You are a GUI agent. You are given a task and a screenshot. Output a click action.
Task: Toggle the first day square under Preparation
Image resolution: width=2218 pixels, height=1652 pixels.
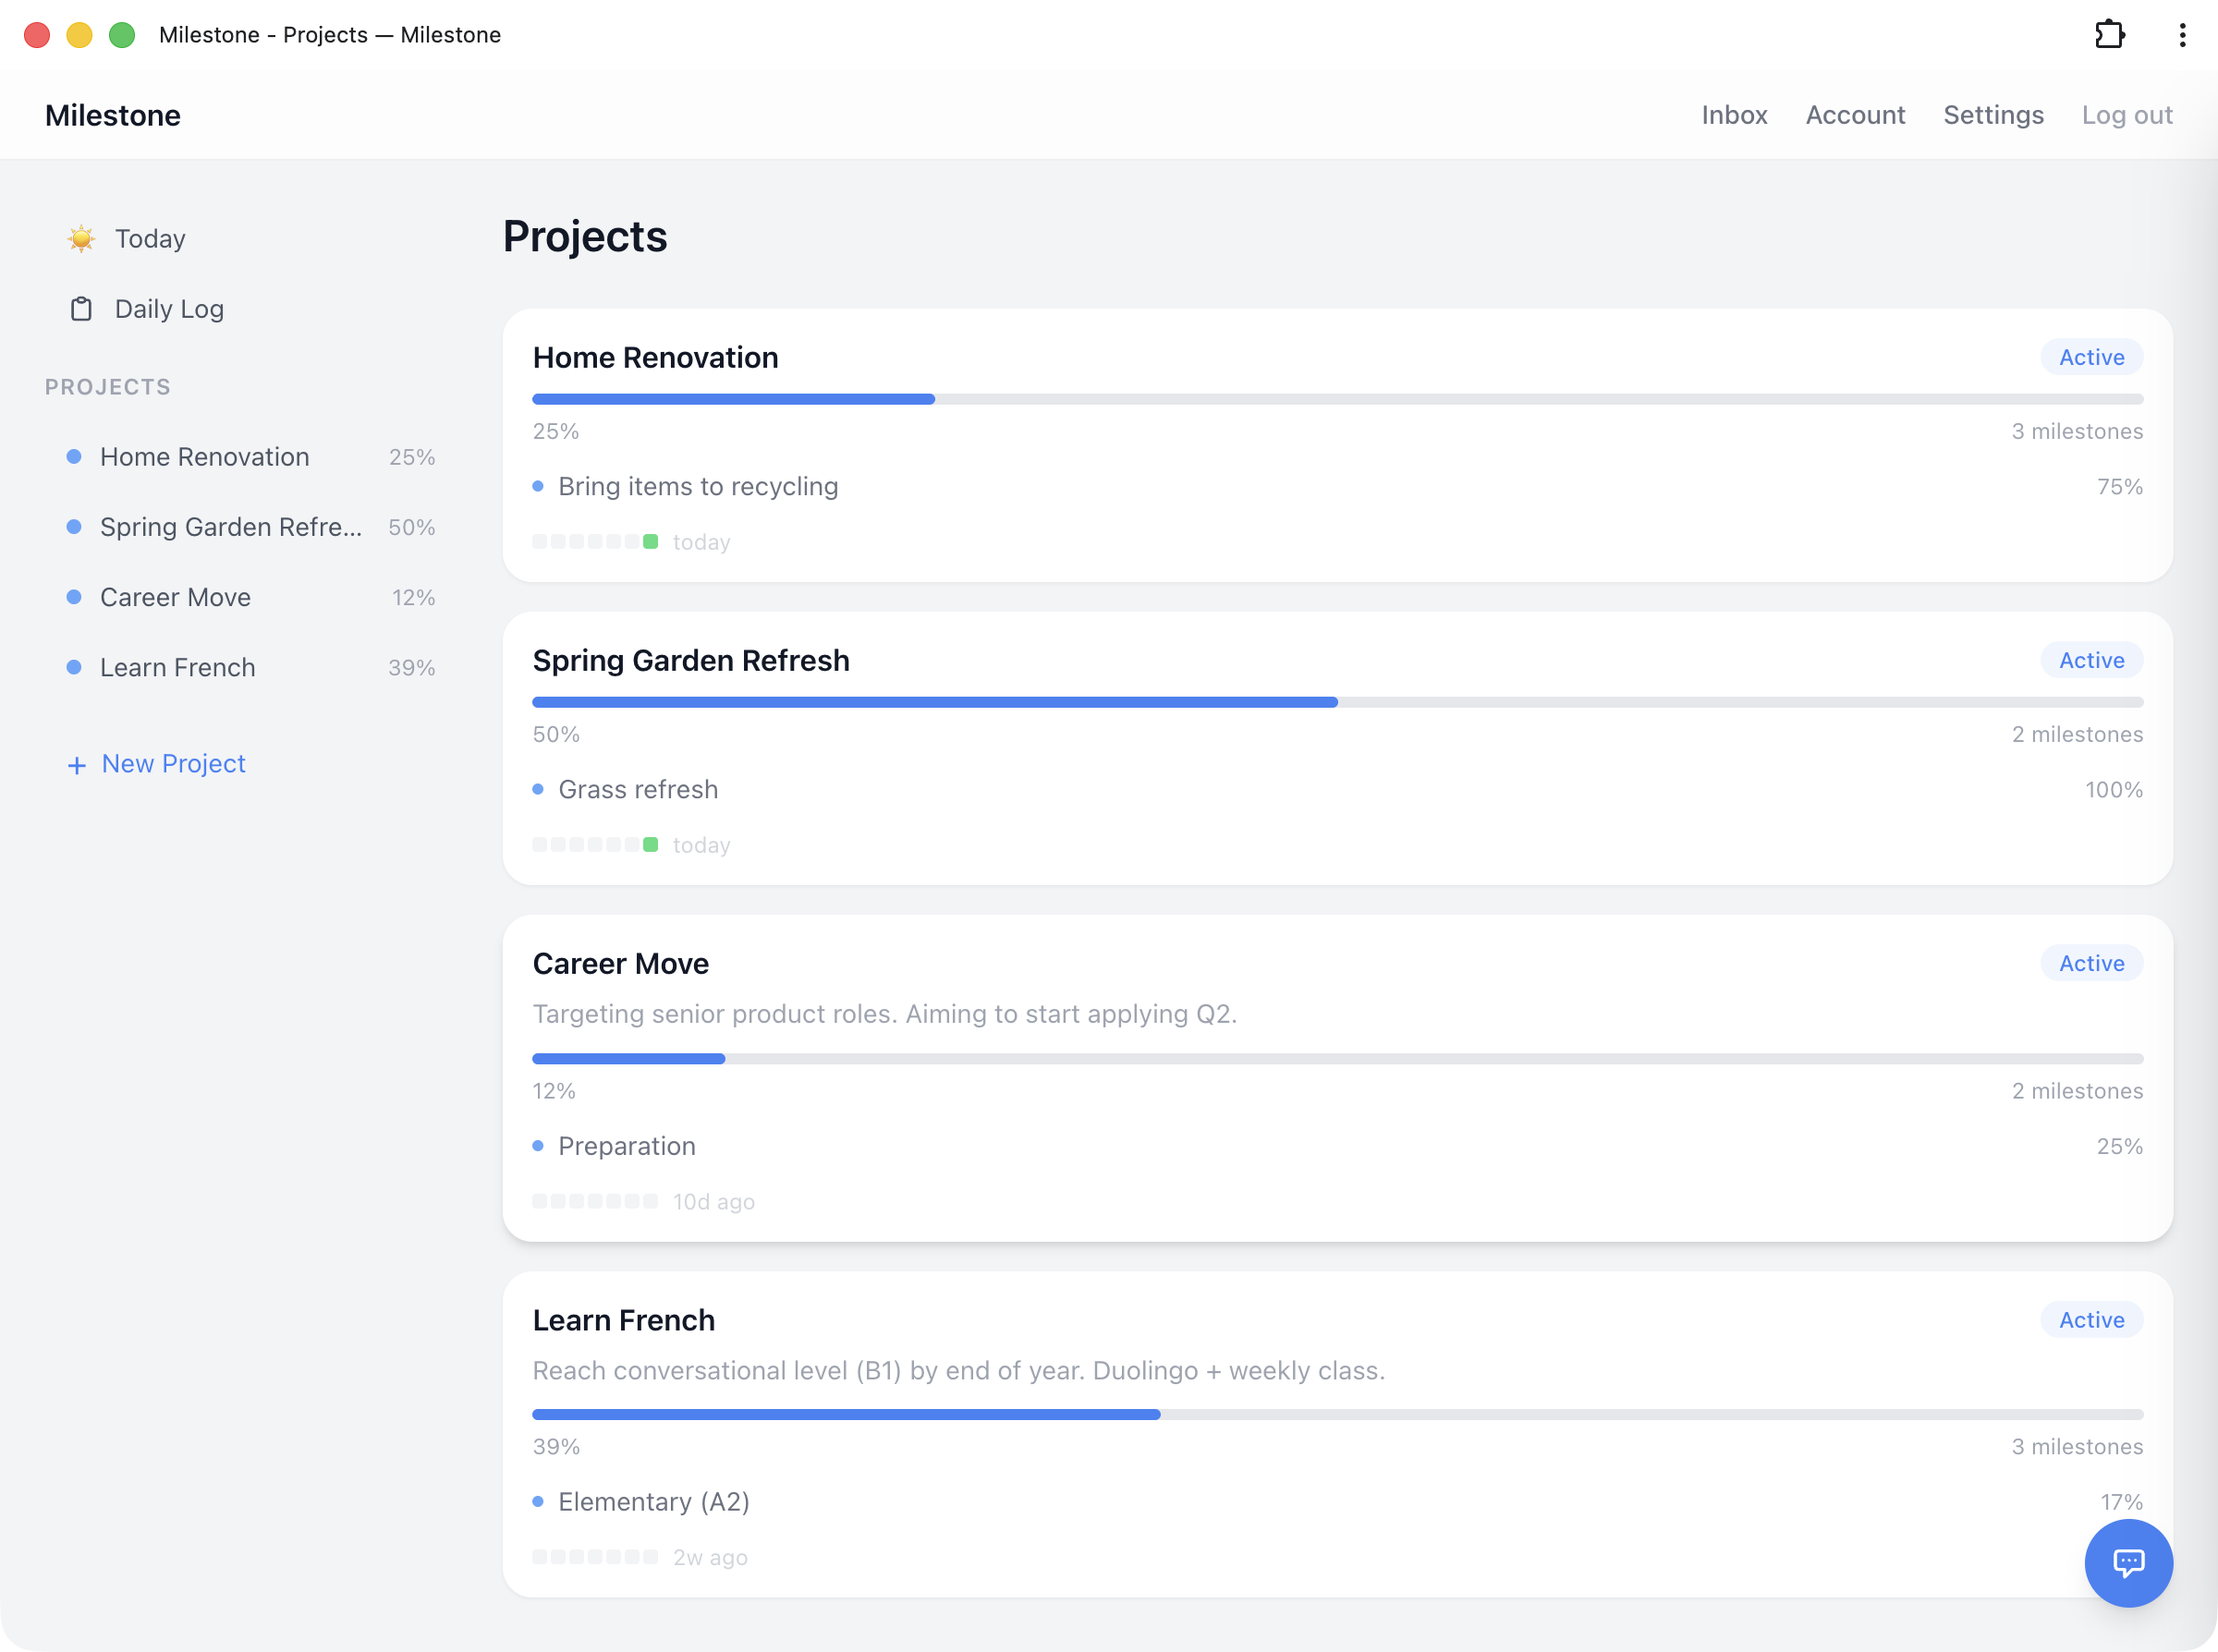click(539, 1200)
